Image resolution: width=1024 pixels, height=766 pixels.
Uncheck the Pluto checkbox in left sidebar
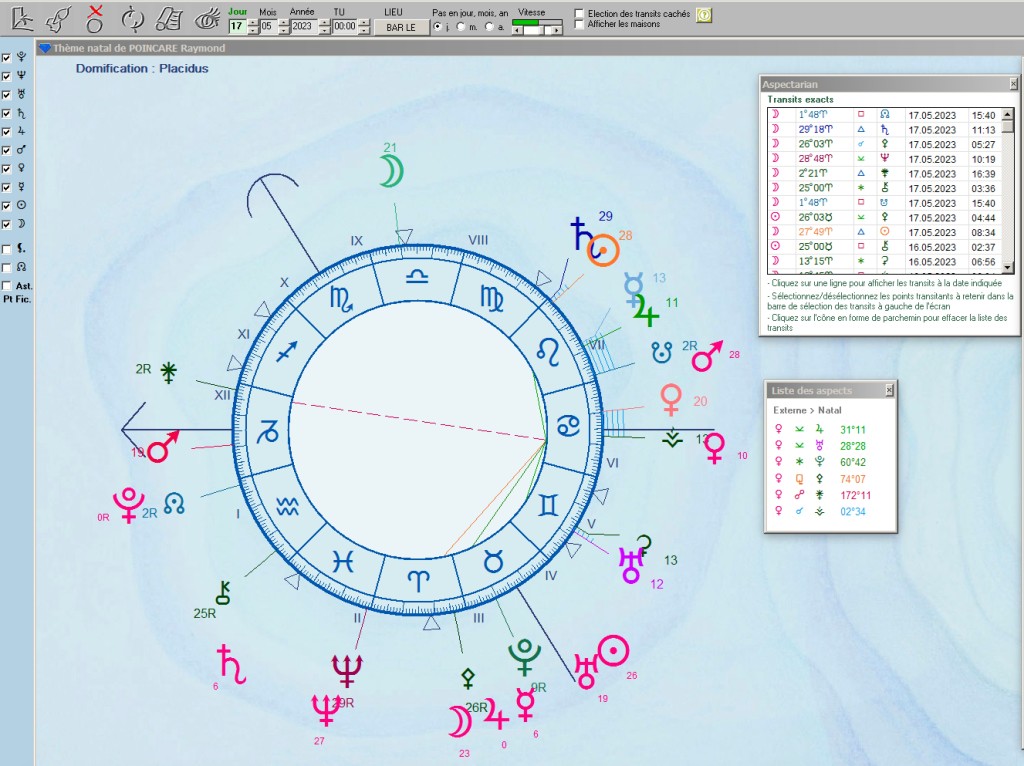(x=9, y=57)
